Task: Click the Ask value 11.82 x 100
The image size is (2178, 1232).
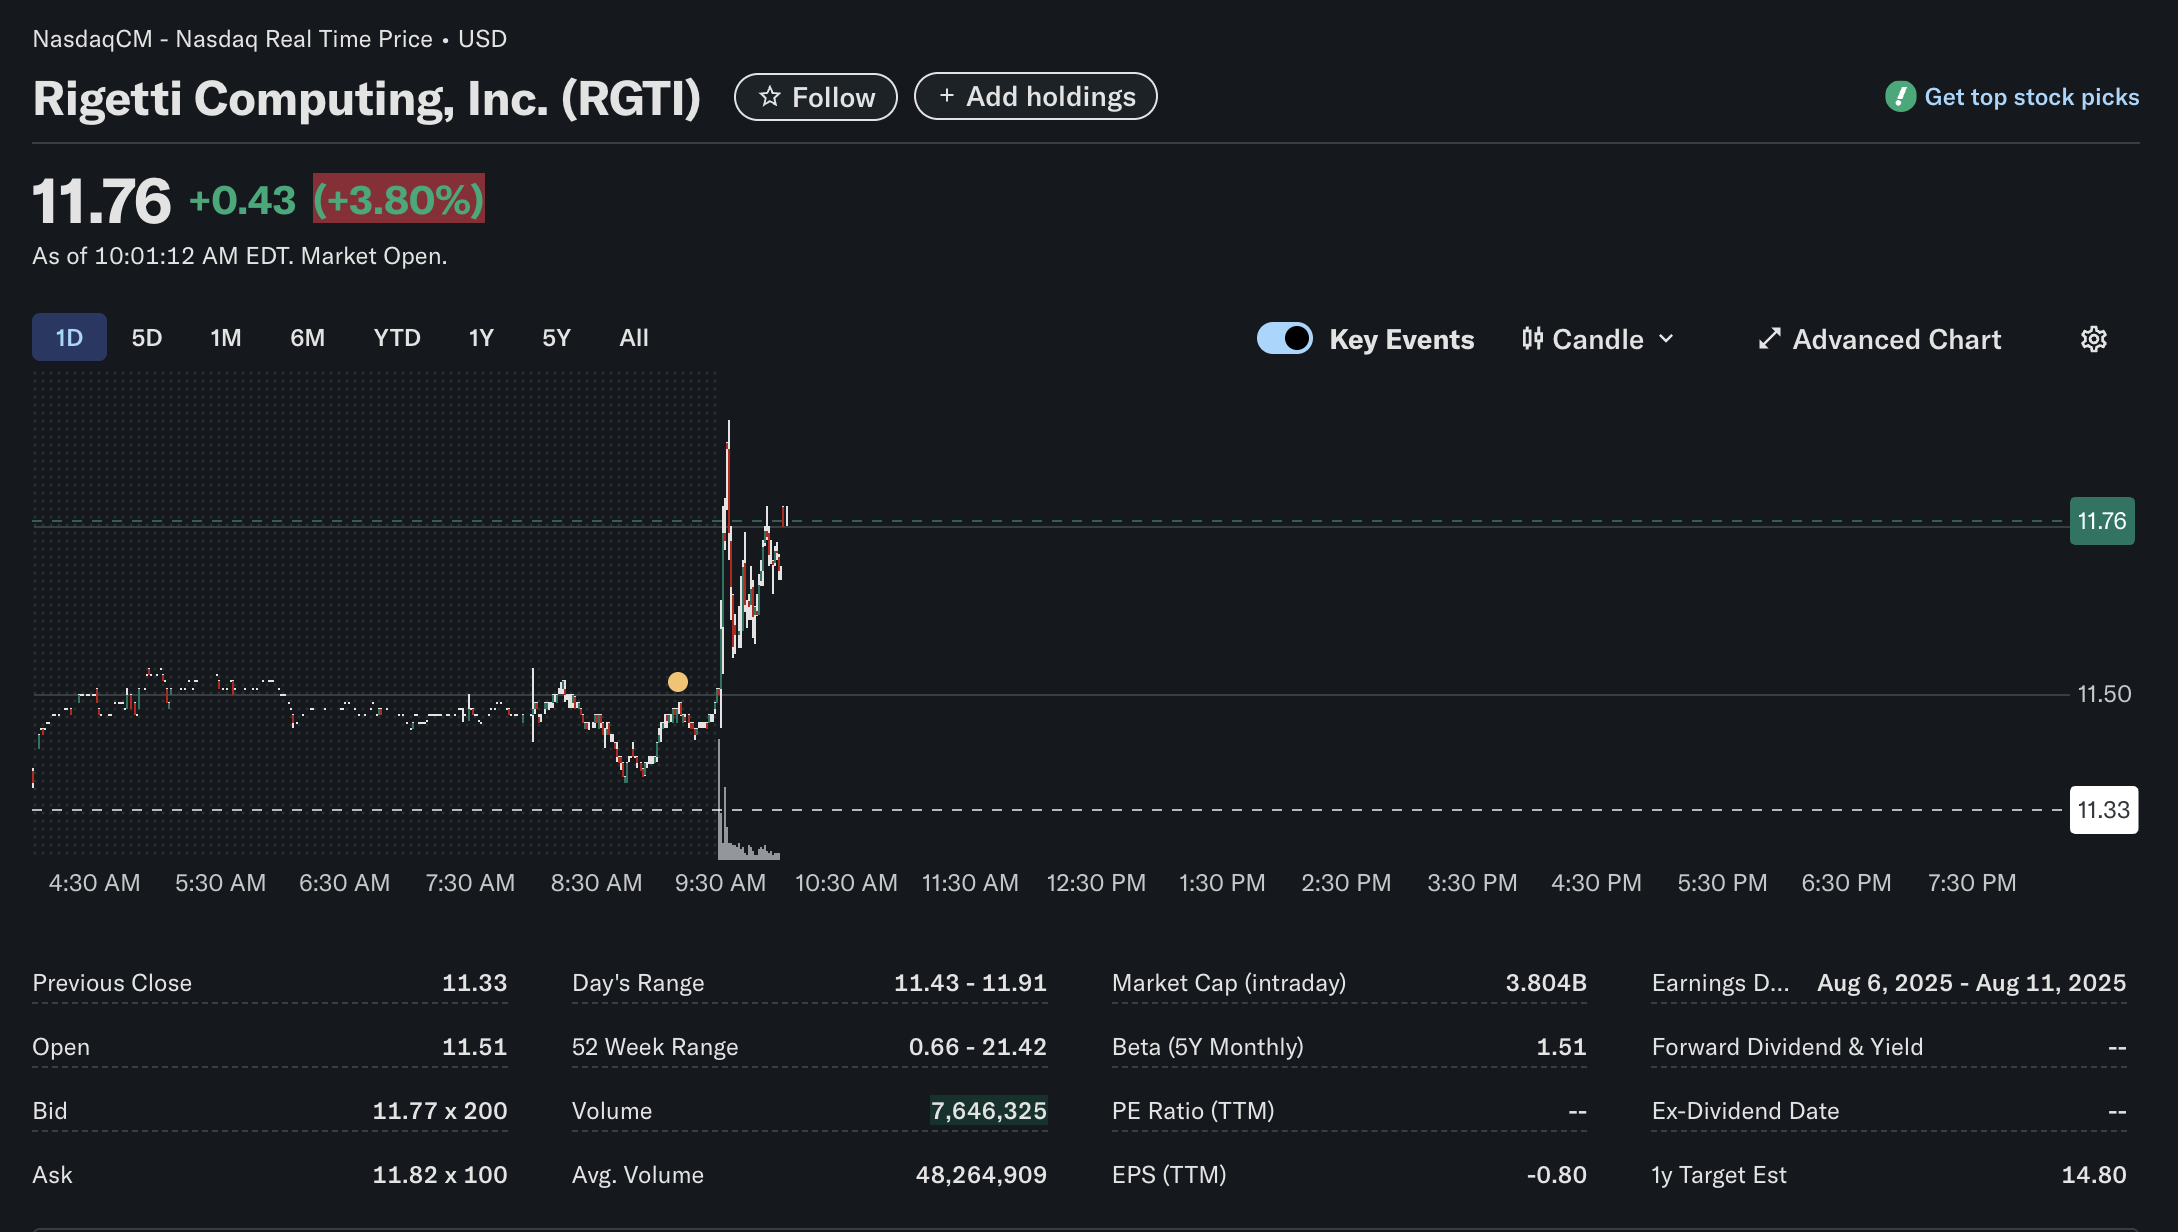Action: (x=440, y=1175)
